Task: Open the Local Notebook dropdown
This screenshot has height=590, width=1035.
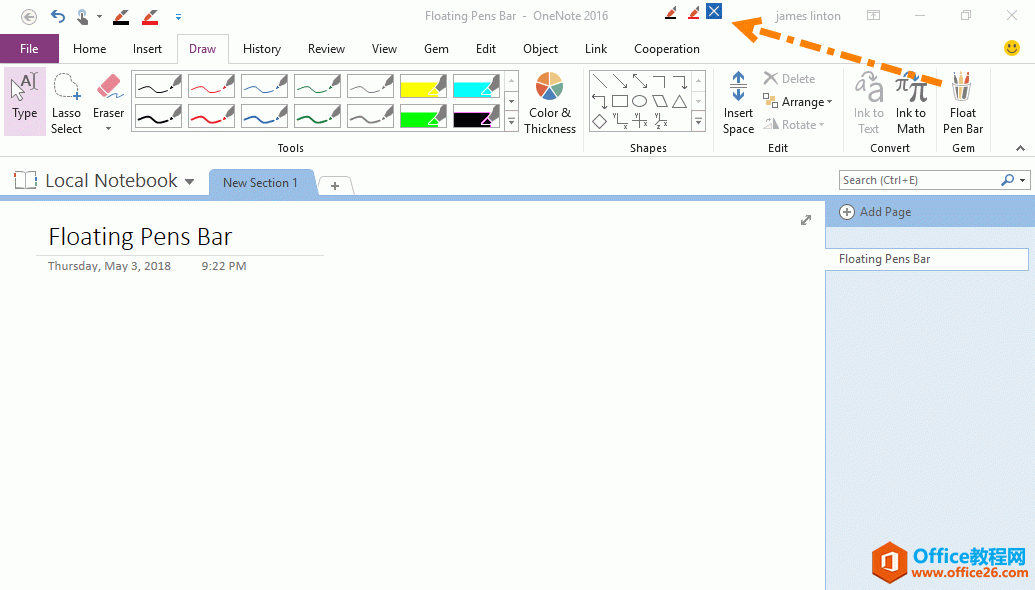Action: [x=189, y=181]
